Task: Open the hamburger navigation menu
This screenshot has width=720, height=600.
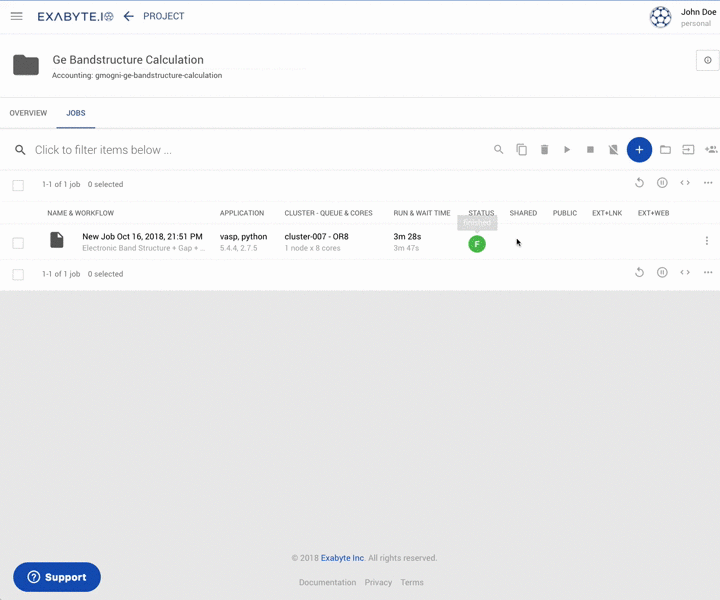Action: tap(16, 16)
